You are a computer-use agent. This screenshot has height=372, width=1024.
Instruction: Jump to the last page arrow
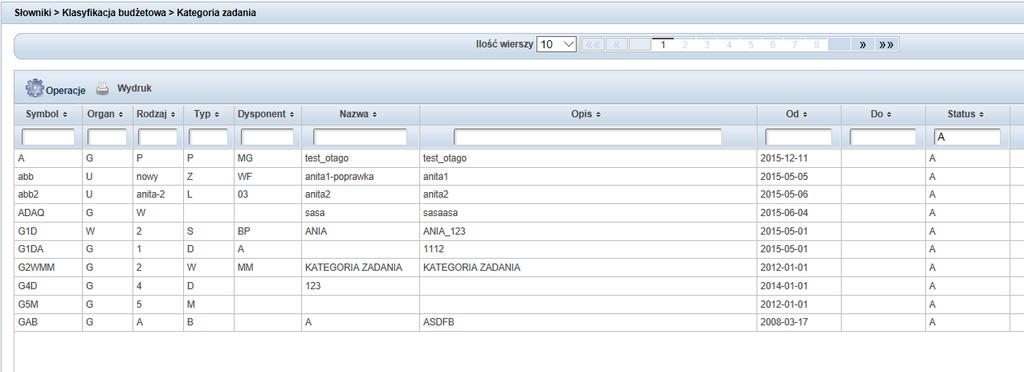[886, 44]
